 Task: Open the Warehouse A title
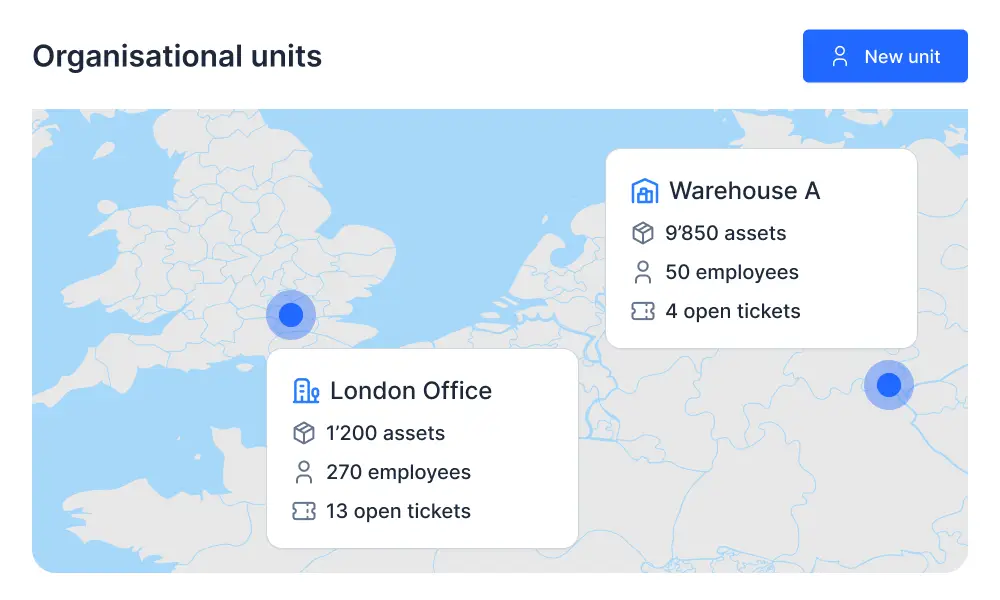click(x=744, y=191)
